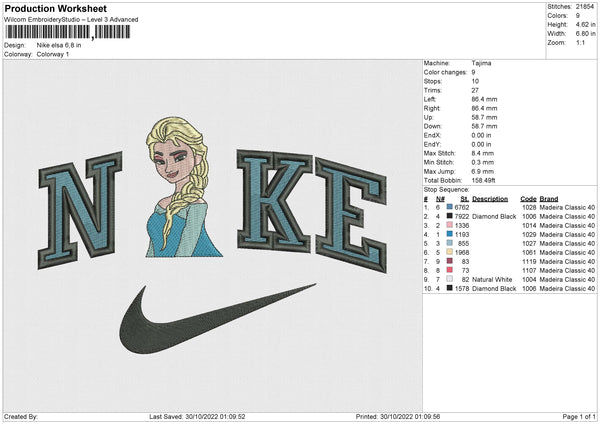The width and height of the screenshot is (600, 424).
Task: Click the Trims value '27'
Action: pos(475,90)
